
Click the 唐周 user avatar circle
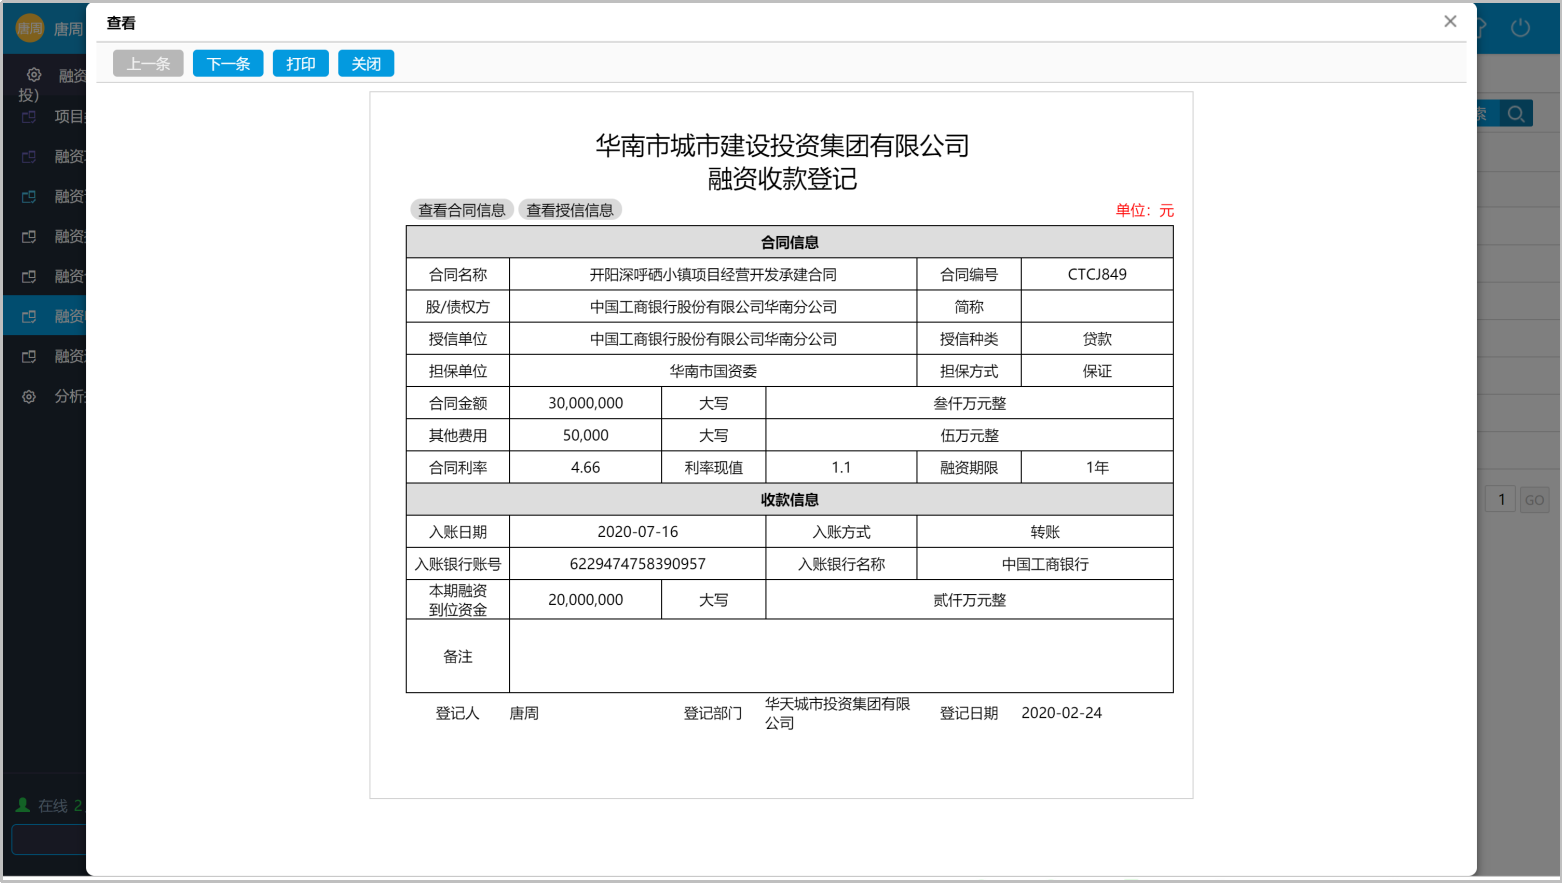click(30, 28)
